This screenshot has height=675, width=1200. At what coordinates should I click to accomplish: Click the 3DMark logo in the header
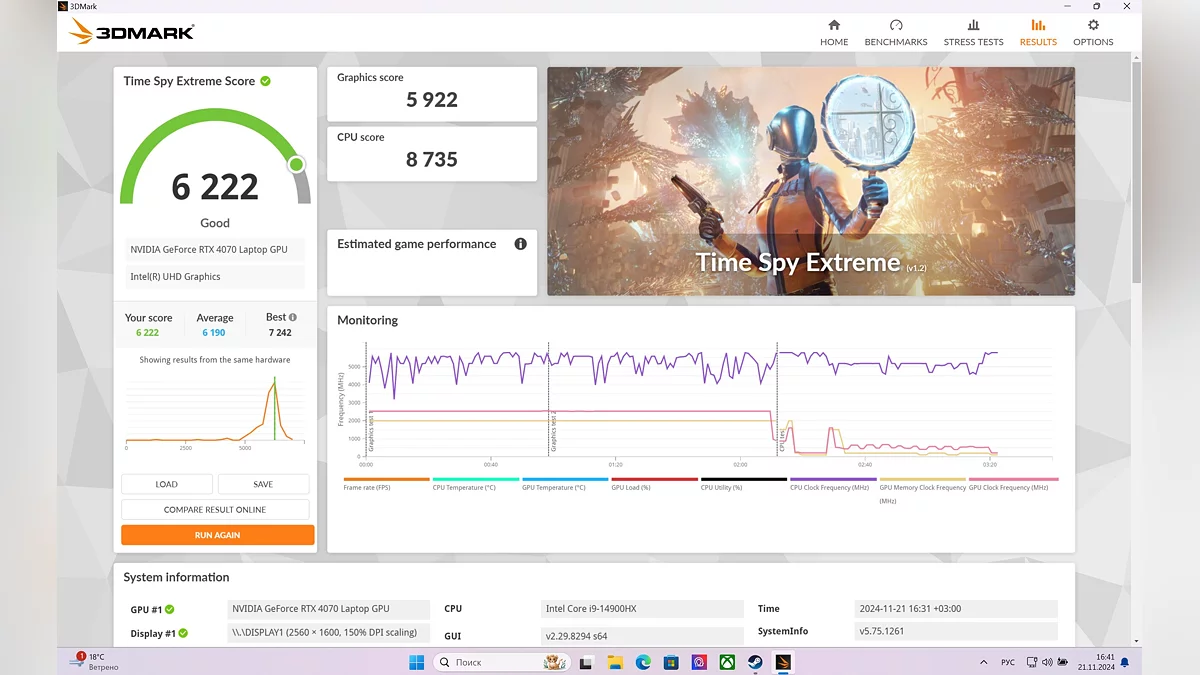pos(132,32)
